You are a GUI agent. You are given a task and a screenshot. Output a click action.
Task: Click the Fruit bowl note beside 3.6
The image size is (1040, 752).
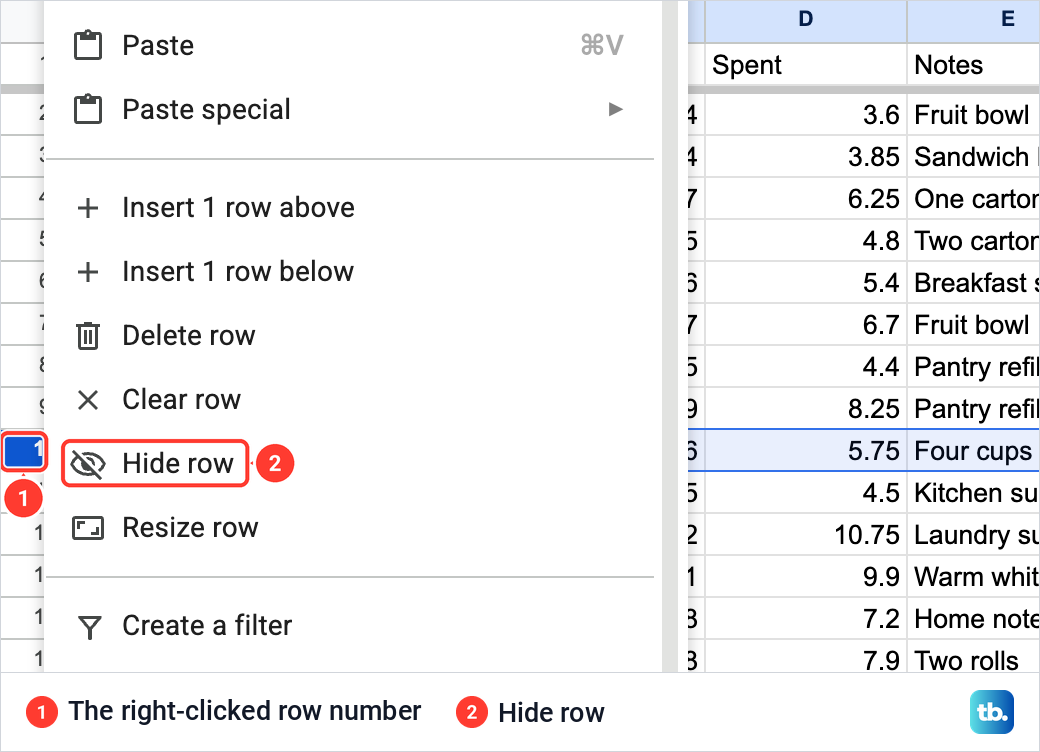(x=973, y=115)
